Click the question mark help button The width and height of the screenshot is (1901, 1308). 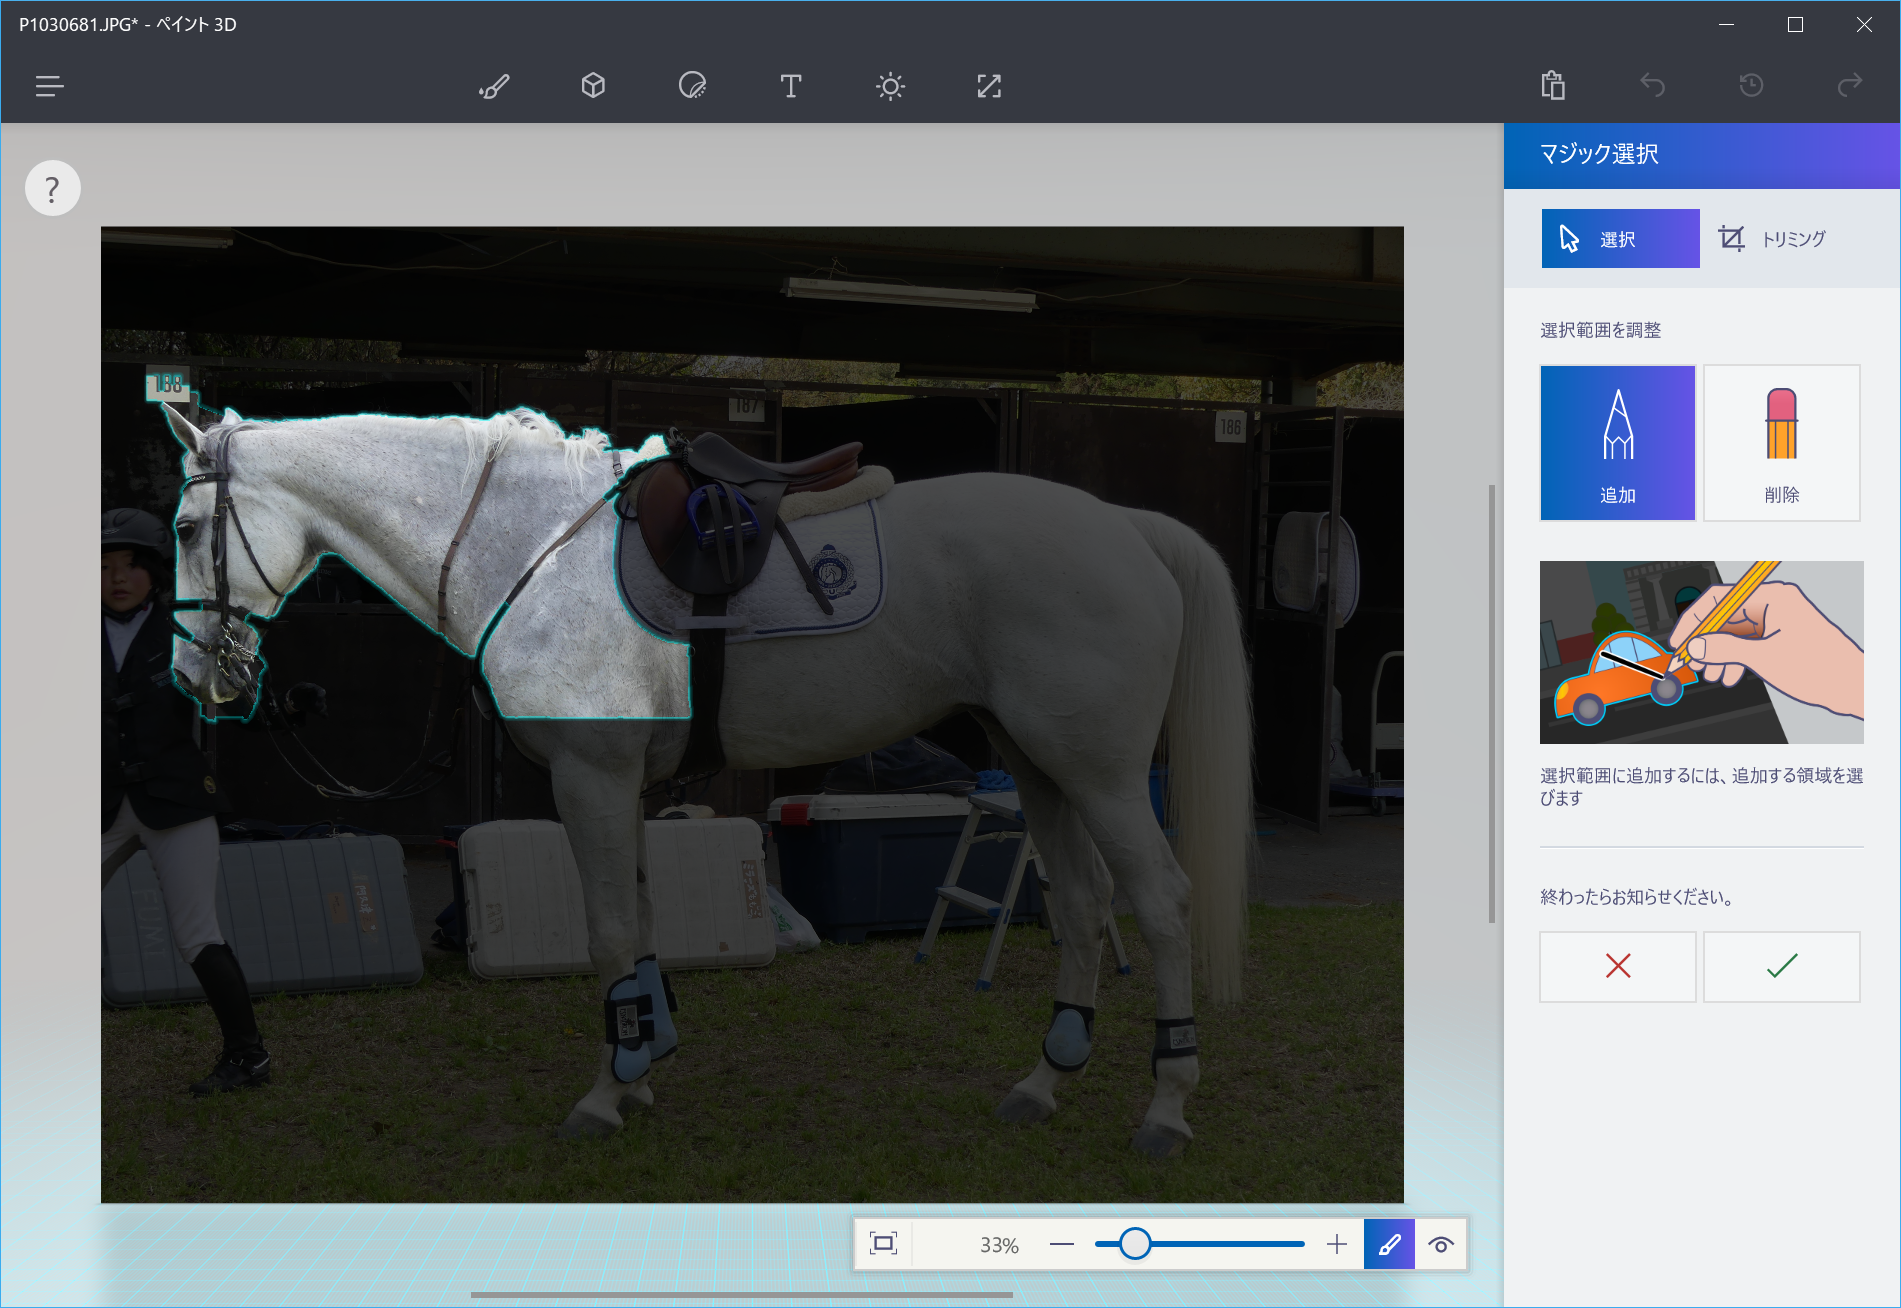[x=53, y=188]
